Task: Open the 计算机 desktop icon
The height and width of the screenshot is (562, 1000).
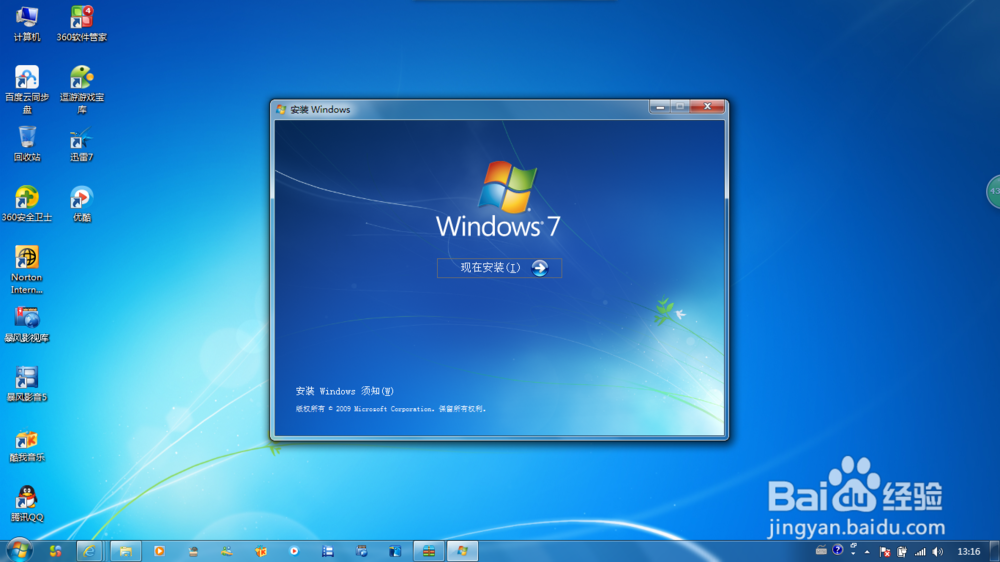Action: tap(27, 24)
